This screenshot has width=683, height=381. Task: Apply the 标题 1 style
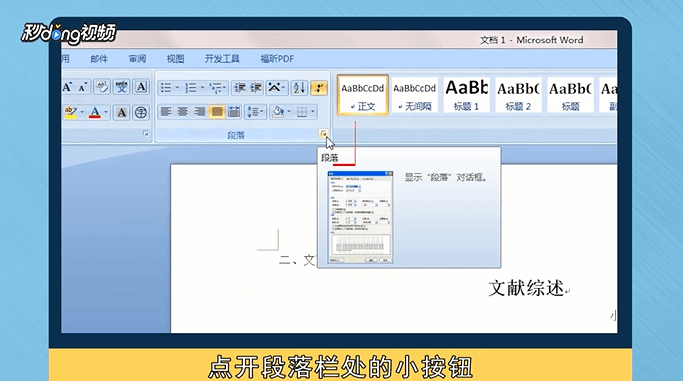(466, 95)
